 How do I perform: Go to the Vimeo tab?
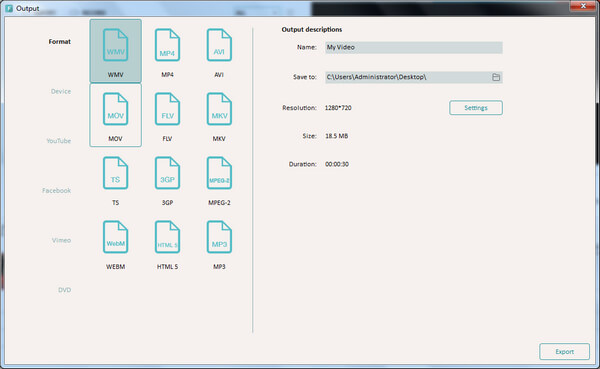coord(61,240)
